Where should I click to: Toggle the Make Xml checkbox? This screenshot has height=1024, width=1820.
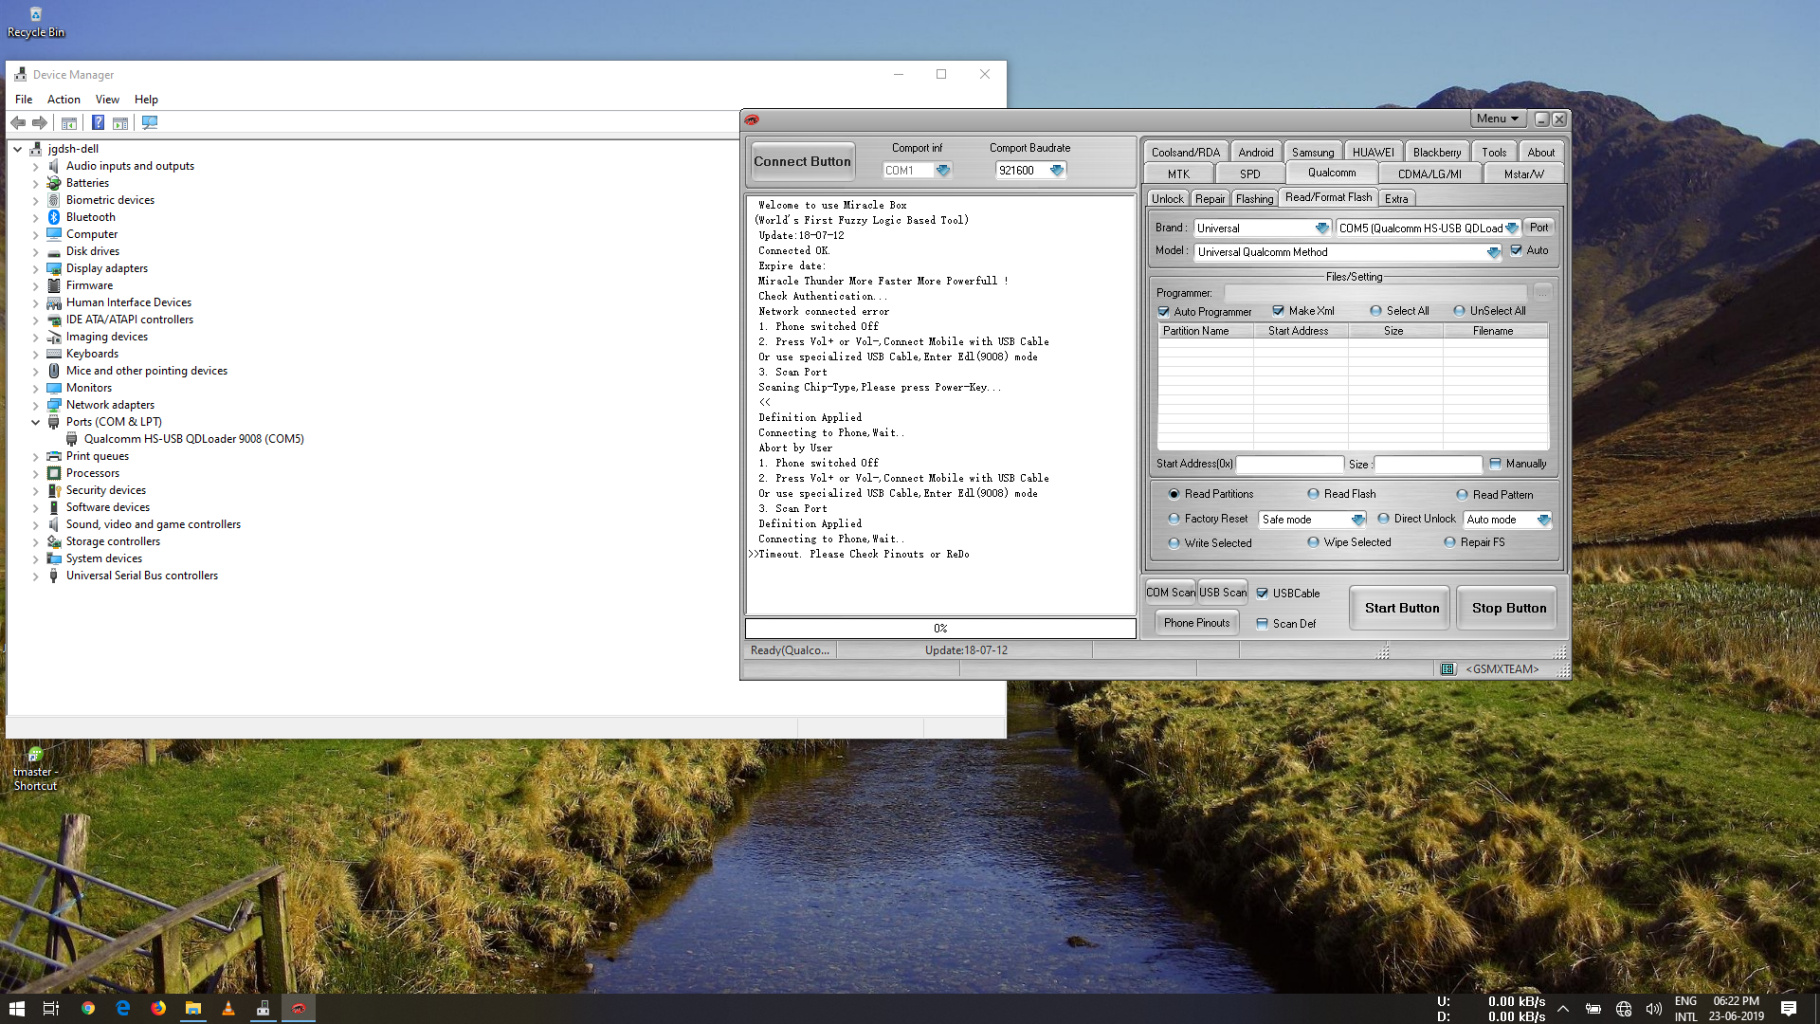coord(1278,311)
